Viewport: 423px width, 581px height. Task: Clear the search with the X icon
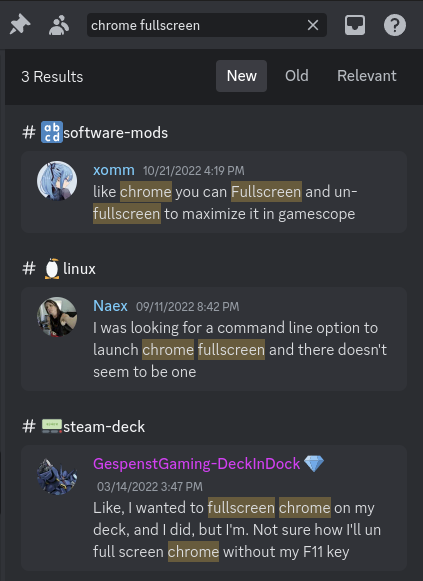(x=313, y=25)
